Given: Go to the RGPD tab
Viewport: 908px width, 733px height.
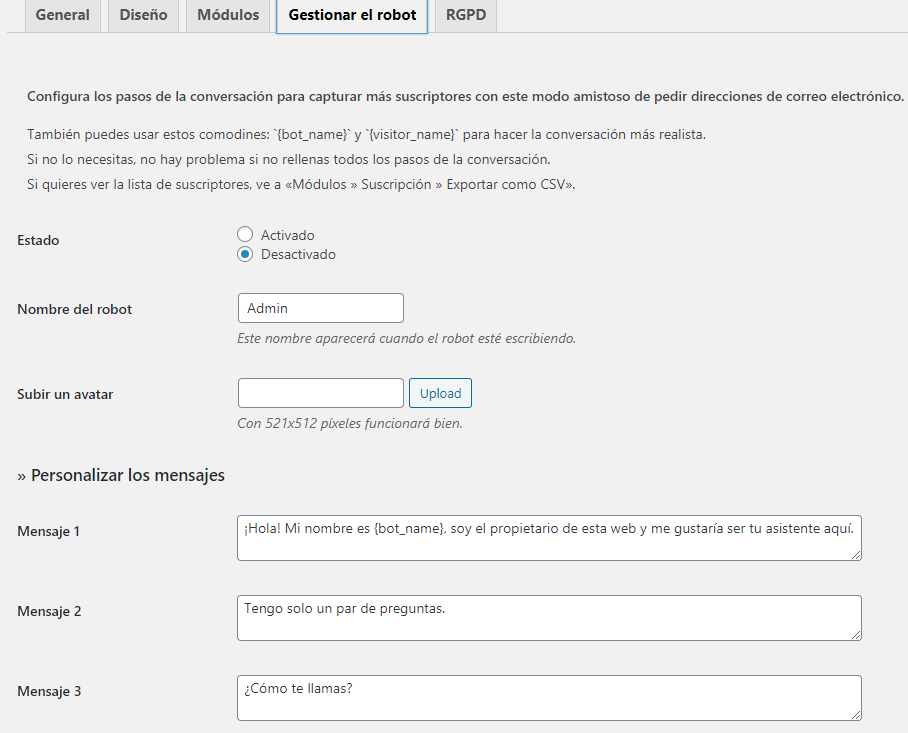Looking at the screenshot, I should [x=466, y=15].
